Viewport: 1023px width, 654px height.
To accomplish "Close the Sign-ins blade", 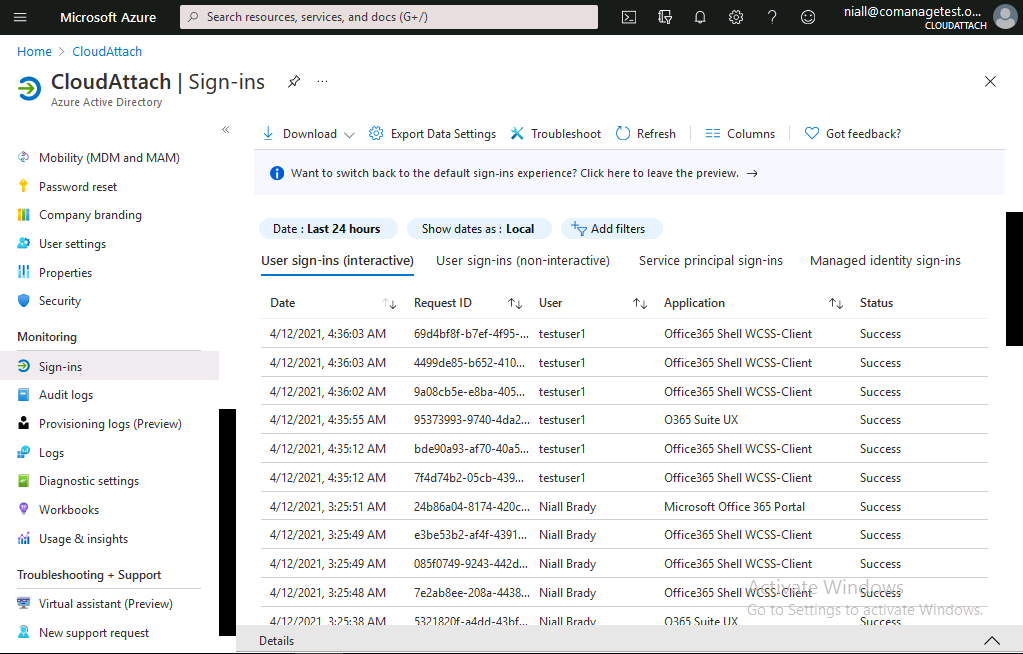I will pyautogui.click(x=990, y=82).
